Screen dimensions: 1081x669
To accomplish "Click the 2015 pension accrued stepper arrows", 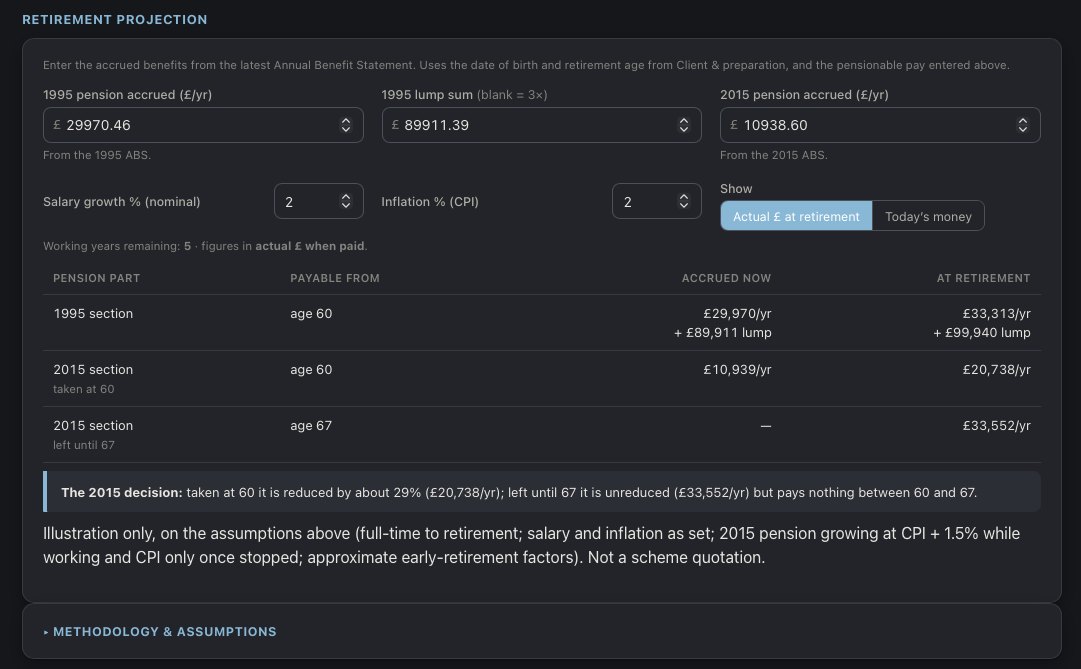I will (1022, 125).
